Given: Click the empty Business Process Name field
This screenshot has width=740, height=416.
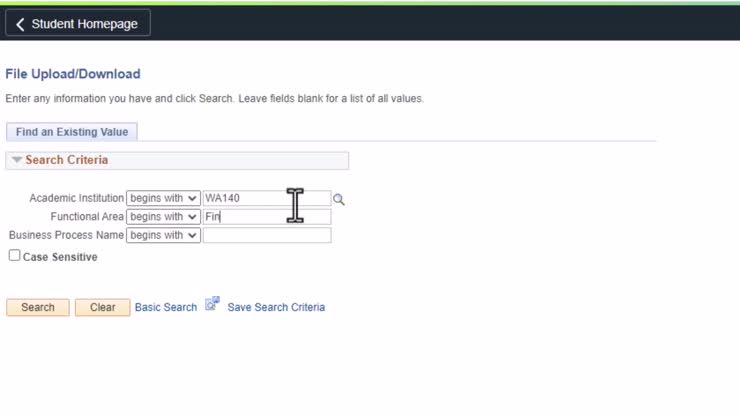Looking at the screenshot, I should click(x=266, y=235).
